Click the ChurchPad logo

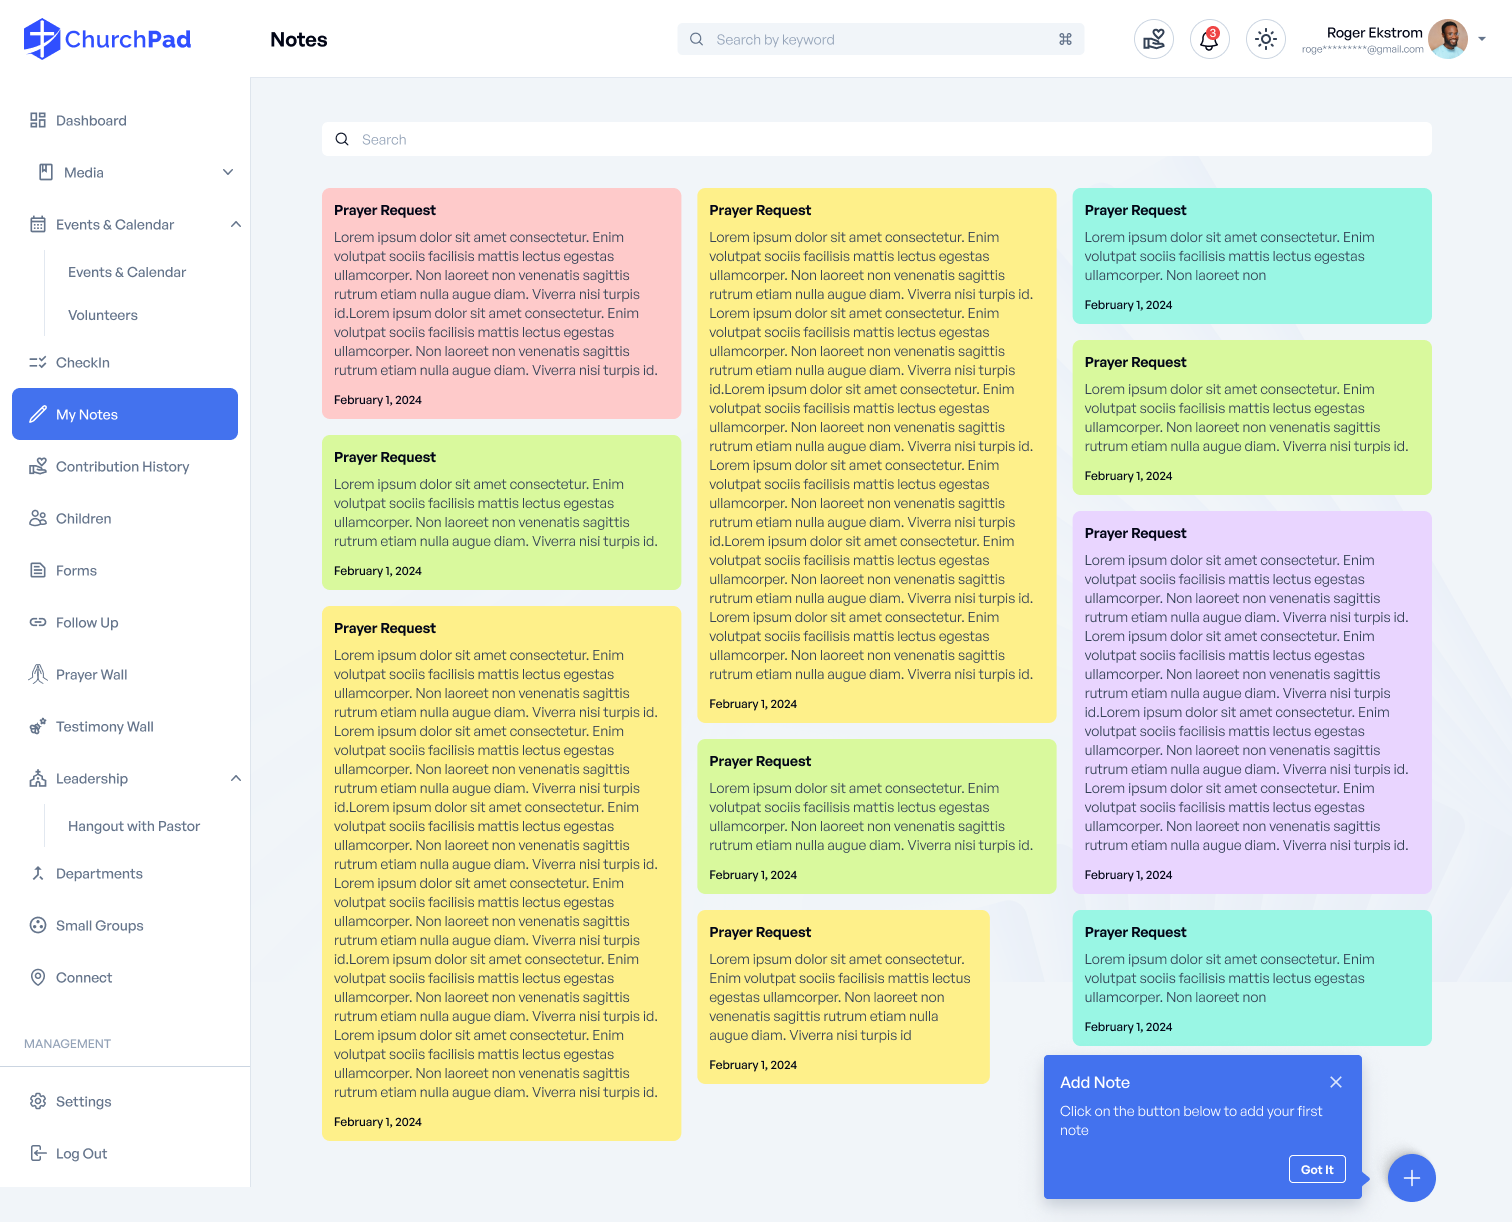(107, 39)
